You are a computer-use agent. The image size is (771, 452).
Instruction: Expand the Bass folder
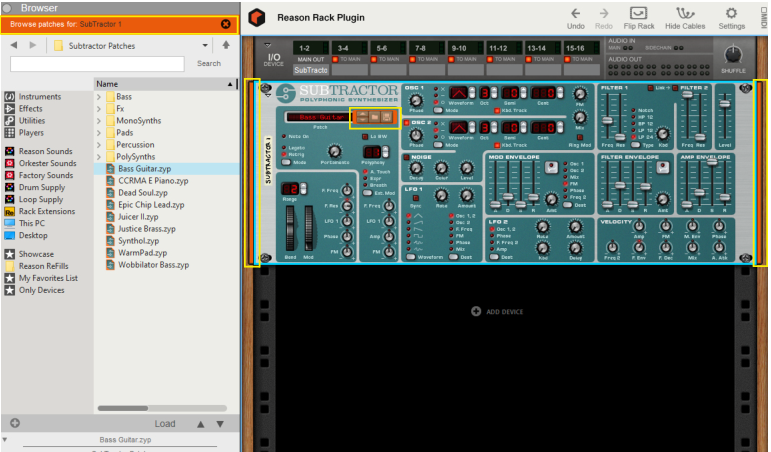pos(99,97)
